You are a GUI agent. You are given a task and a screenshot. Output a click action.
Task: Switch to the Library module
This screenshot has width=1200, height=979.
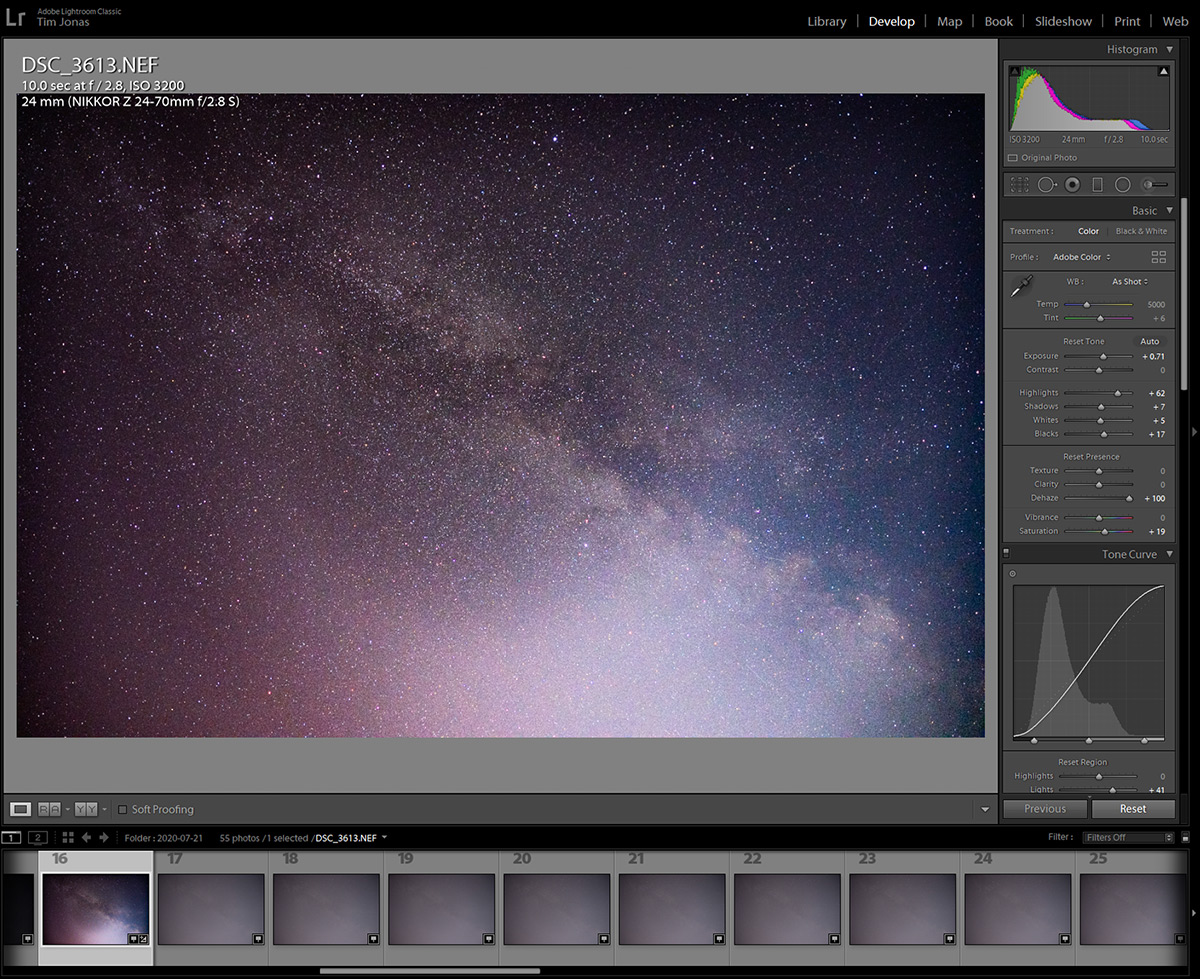(827, 20)
